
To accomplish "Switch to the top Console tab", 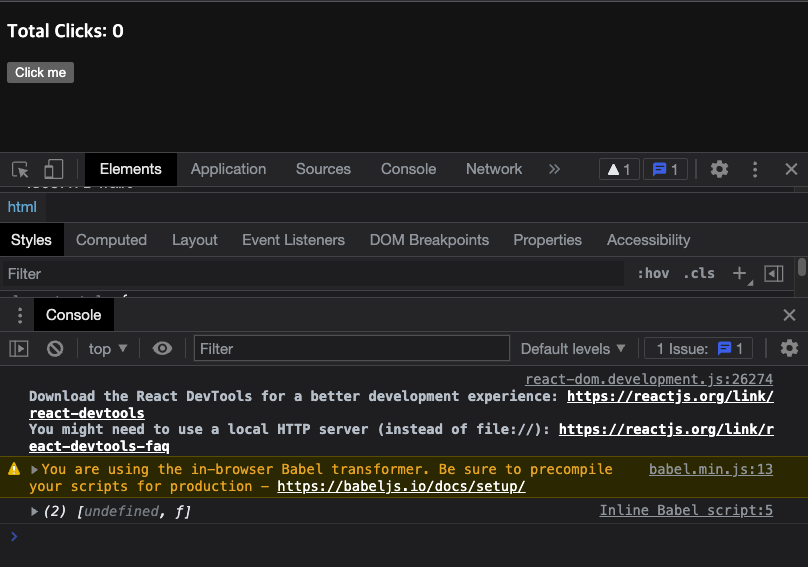I will click(x=408, y=169).
